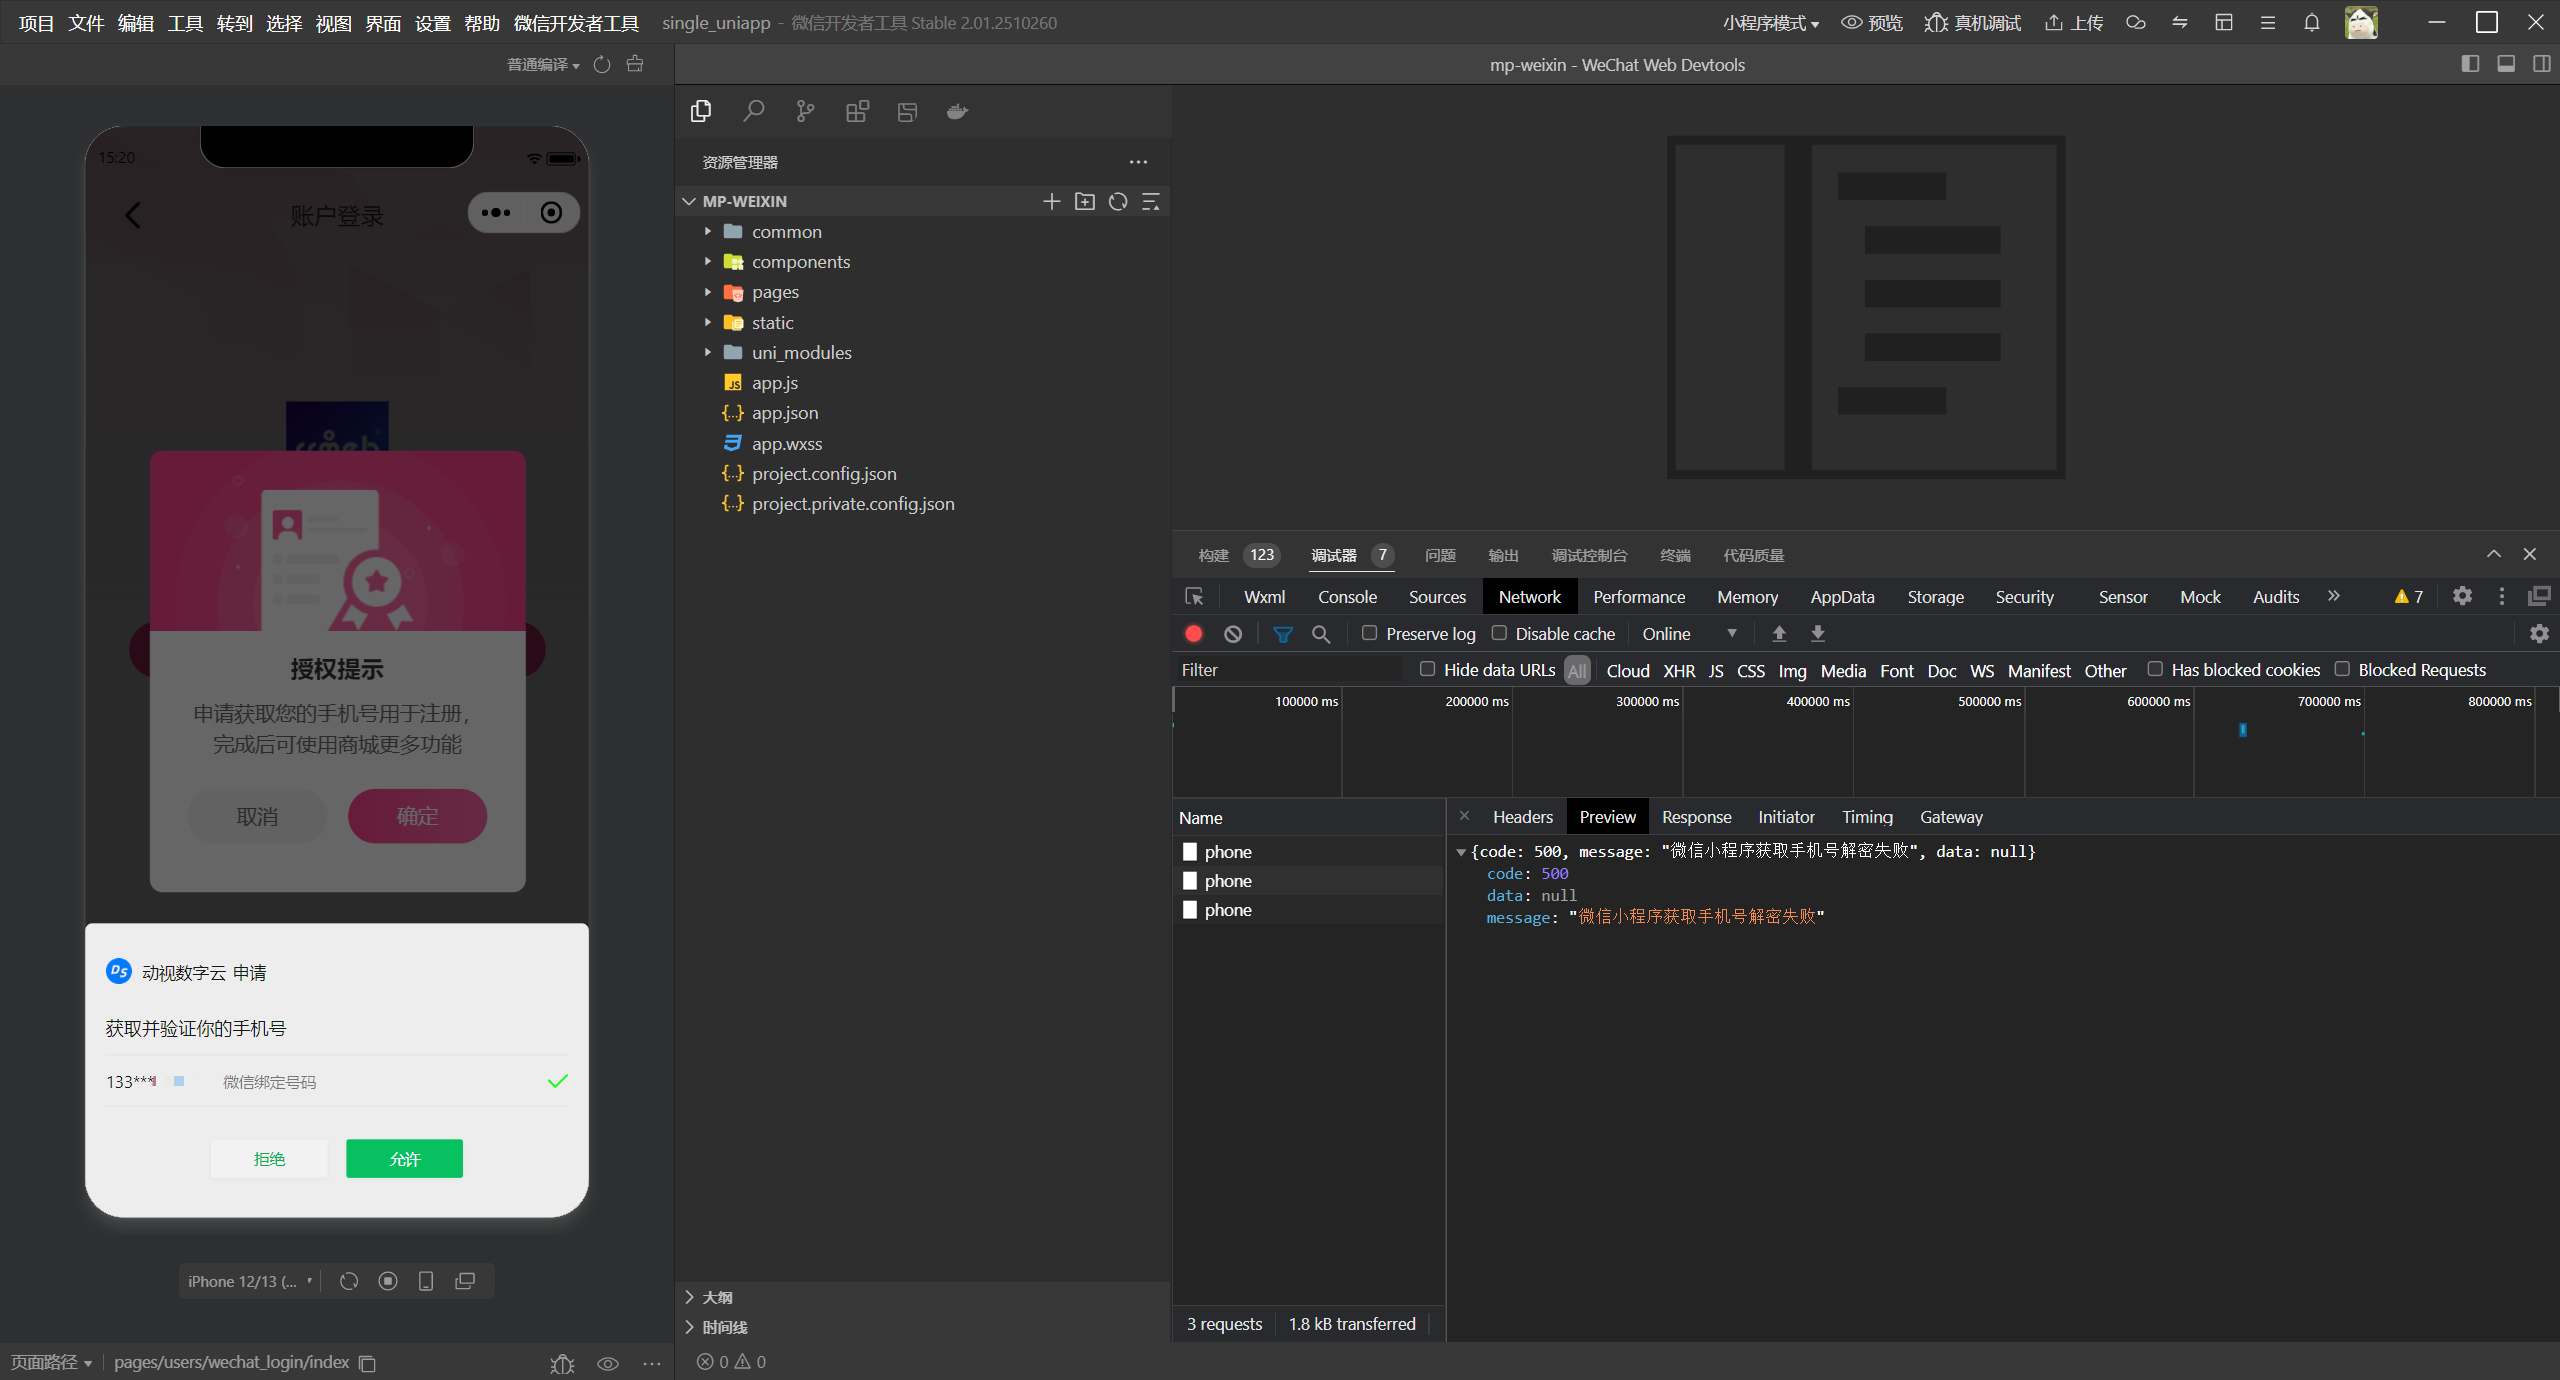The width and height of the screenshot is (2560, 1380).
Task: Click the stop network recording button
Action: tap(1193, 634)
